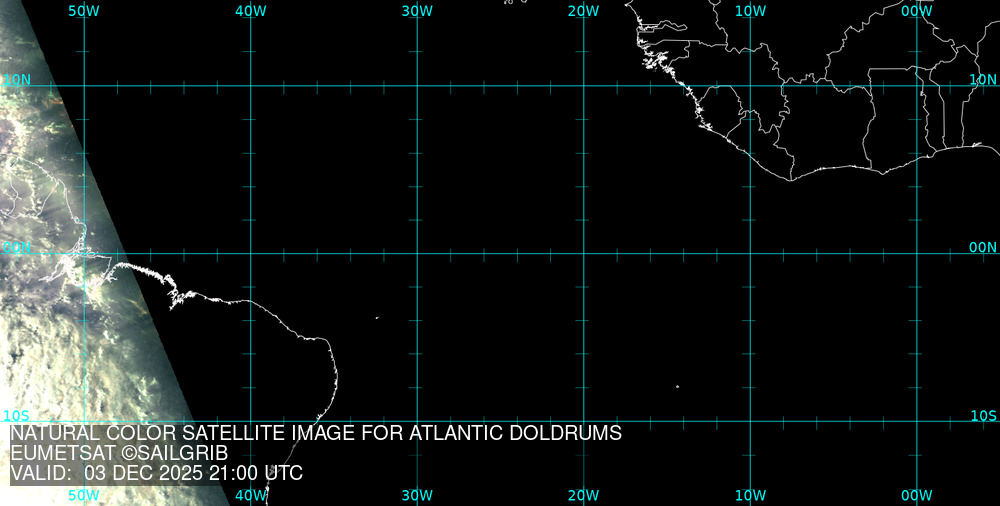This screenshot has height=506, width=1000.
Task: Click the 10W longitude label at bottom
Action: click(x=750, y=495)
